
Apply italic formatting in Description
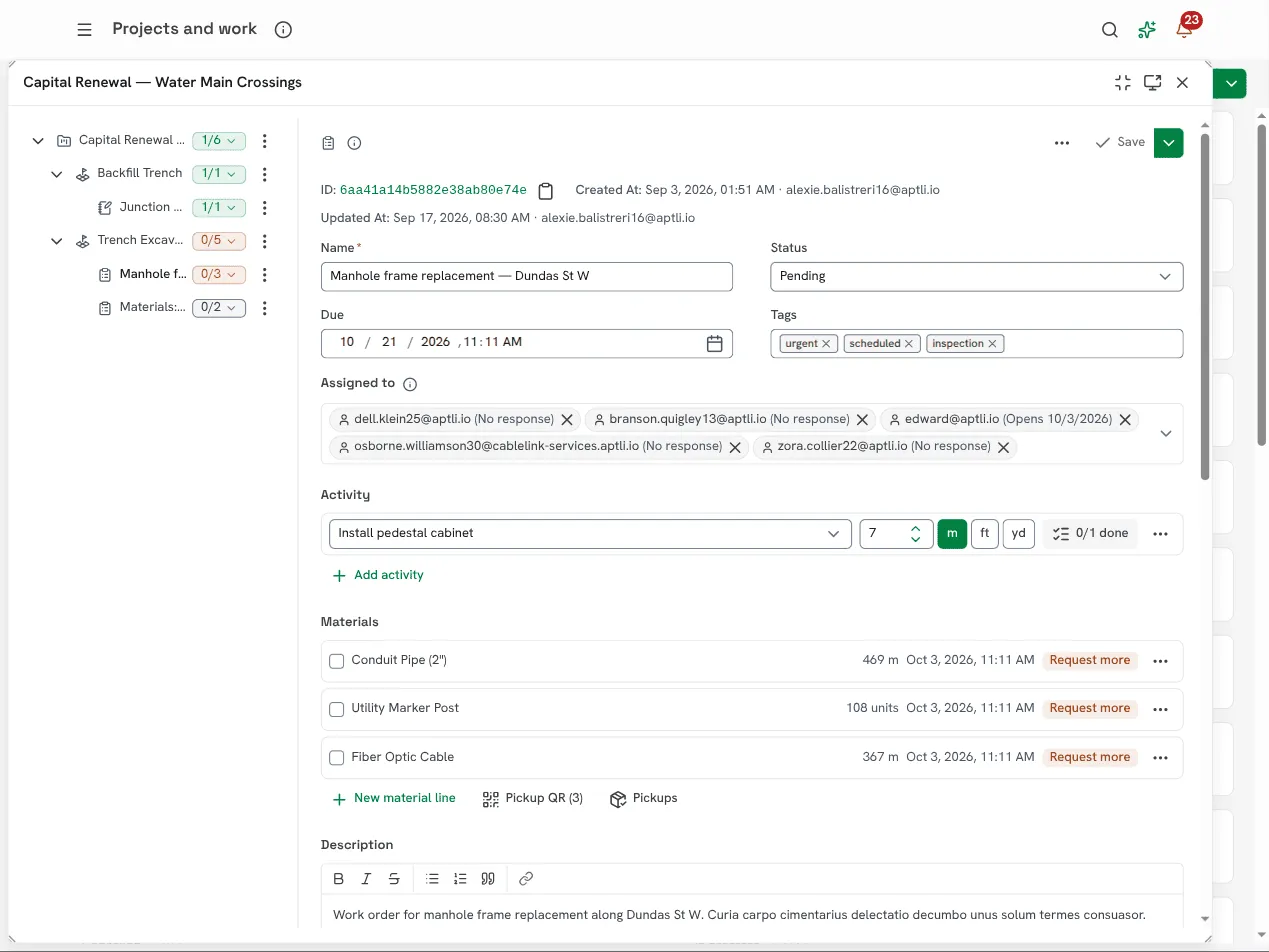click(x=366, y=879)
